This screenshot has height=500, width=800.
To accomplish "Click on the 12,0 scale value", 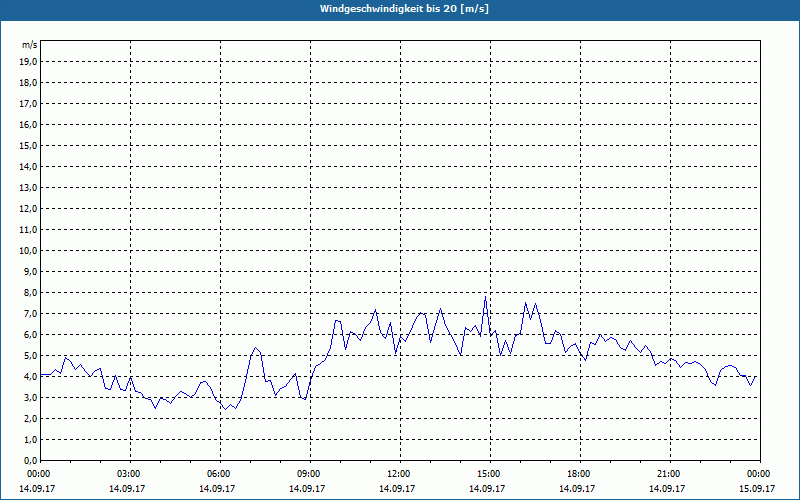I will [28, 209].
